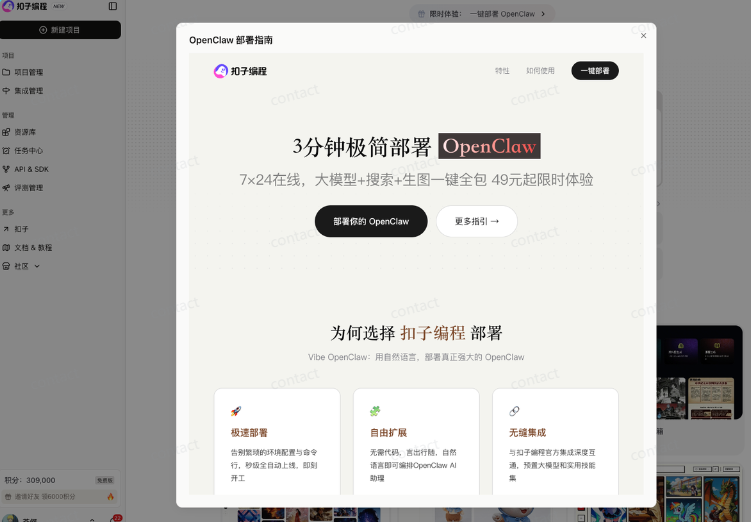Open 资源库 in the sidebar
Image resolution: width=751 pixels, height=522 pixels.
click(x=25, y=132)
